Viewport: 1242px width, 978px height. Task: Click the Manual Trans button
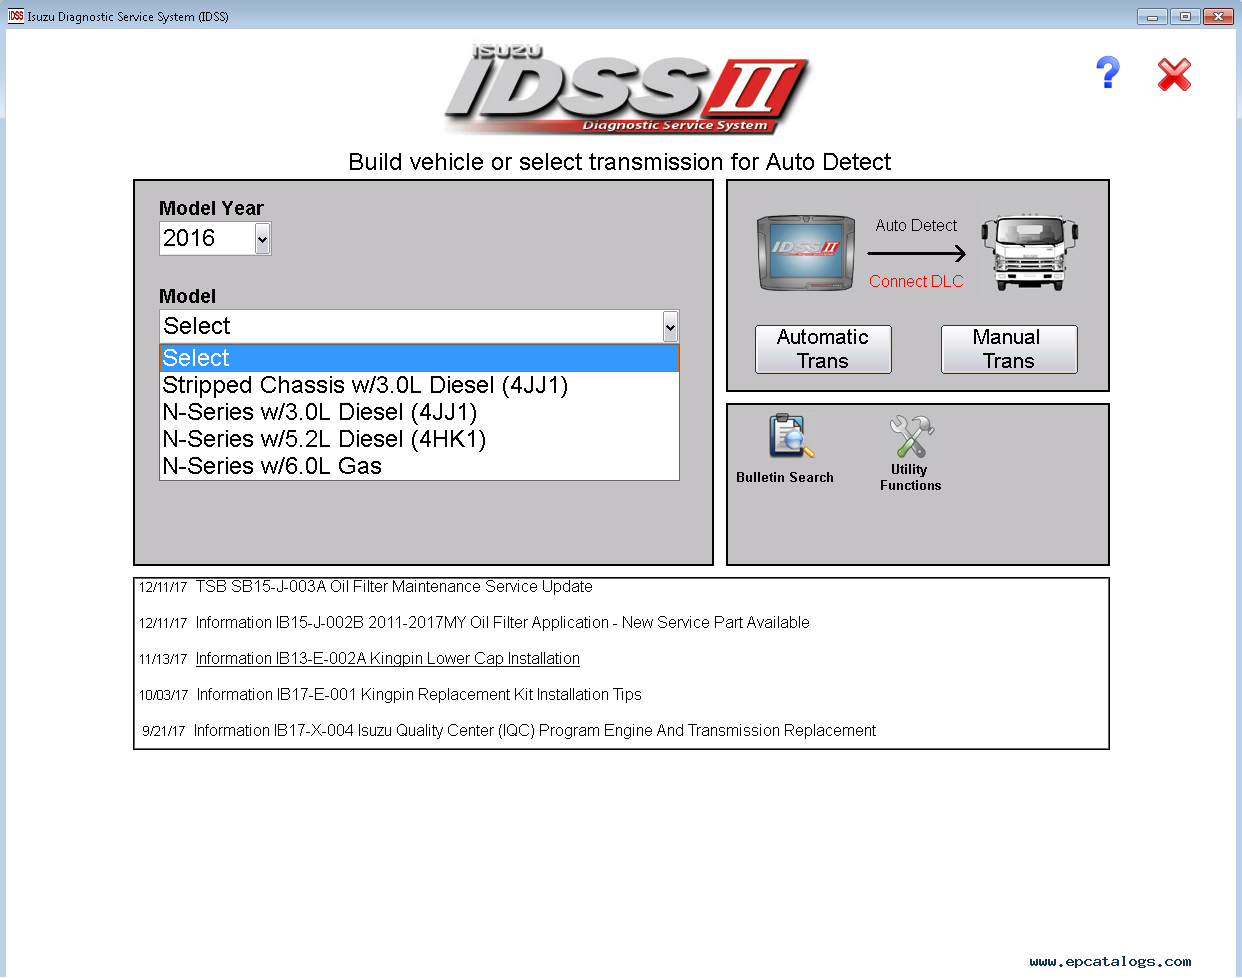point(1008,349)
